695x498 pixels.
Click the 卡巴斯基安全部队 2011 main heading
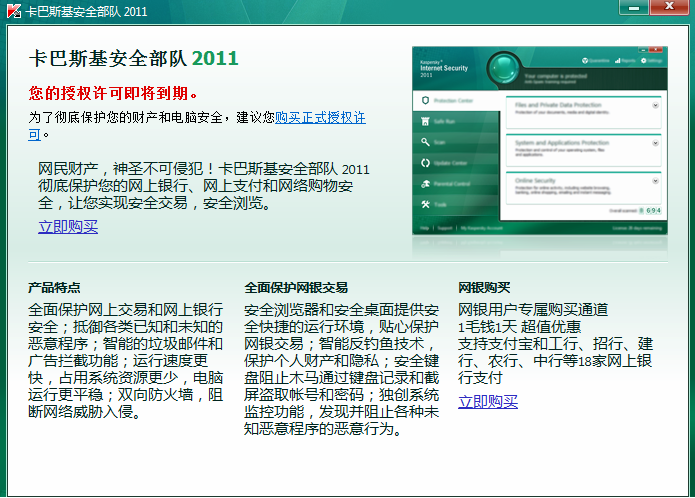[x=133, y=58]
